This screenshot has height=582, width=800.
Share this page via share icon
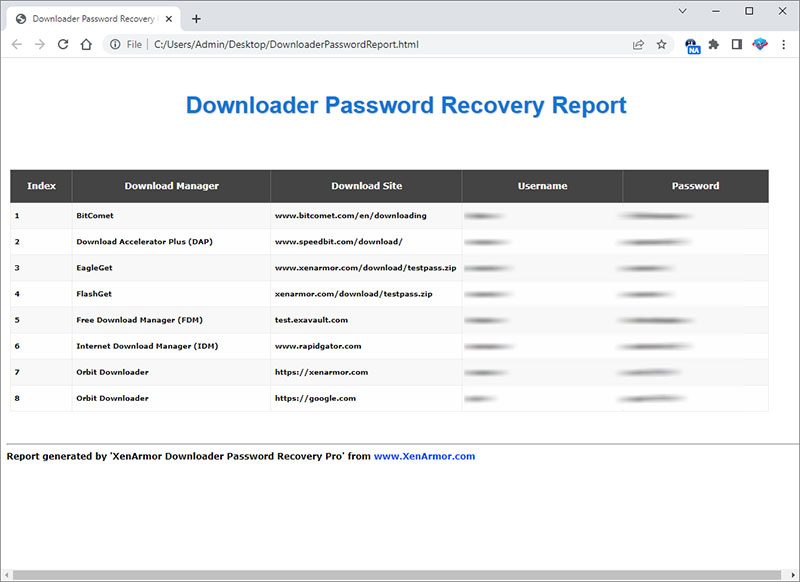click(x=638, y=44)
